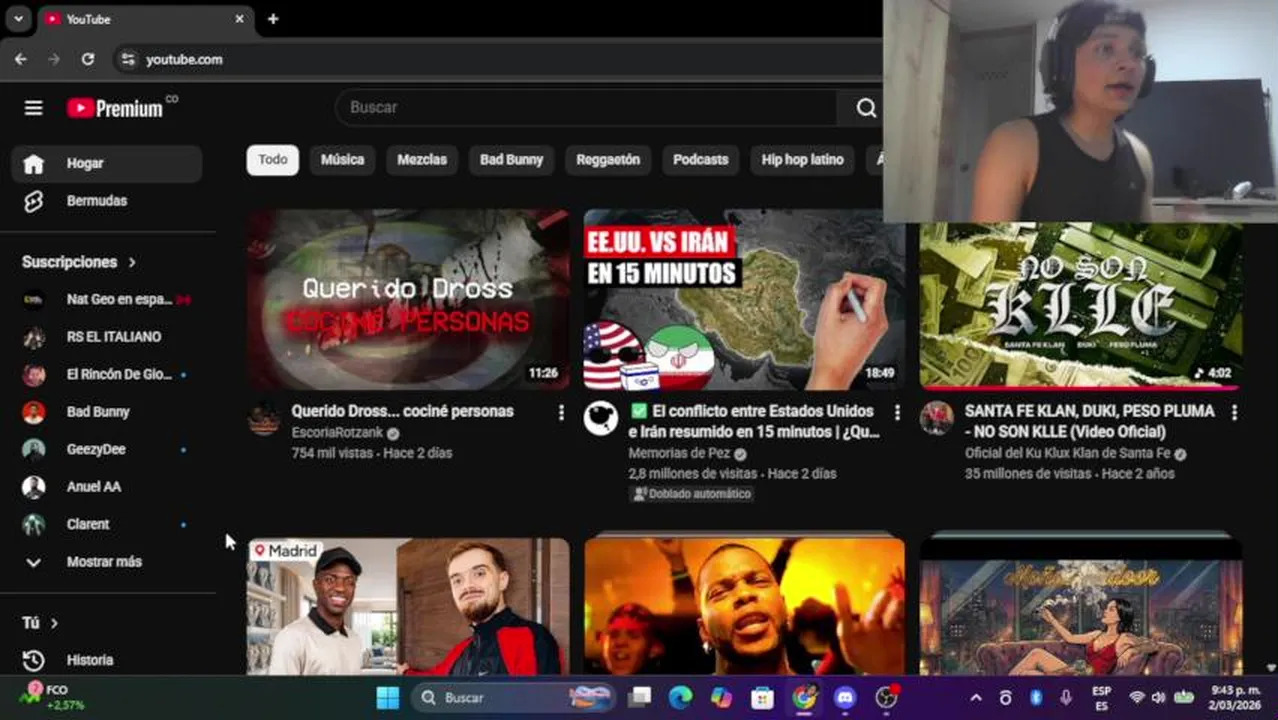Launch Microsoft Edge from taskbar

pyautogui.click(x=681, y=698)
